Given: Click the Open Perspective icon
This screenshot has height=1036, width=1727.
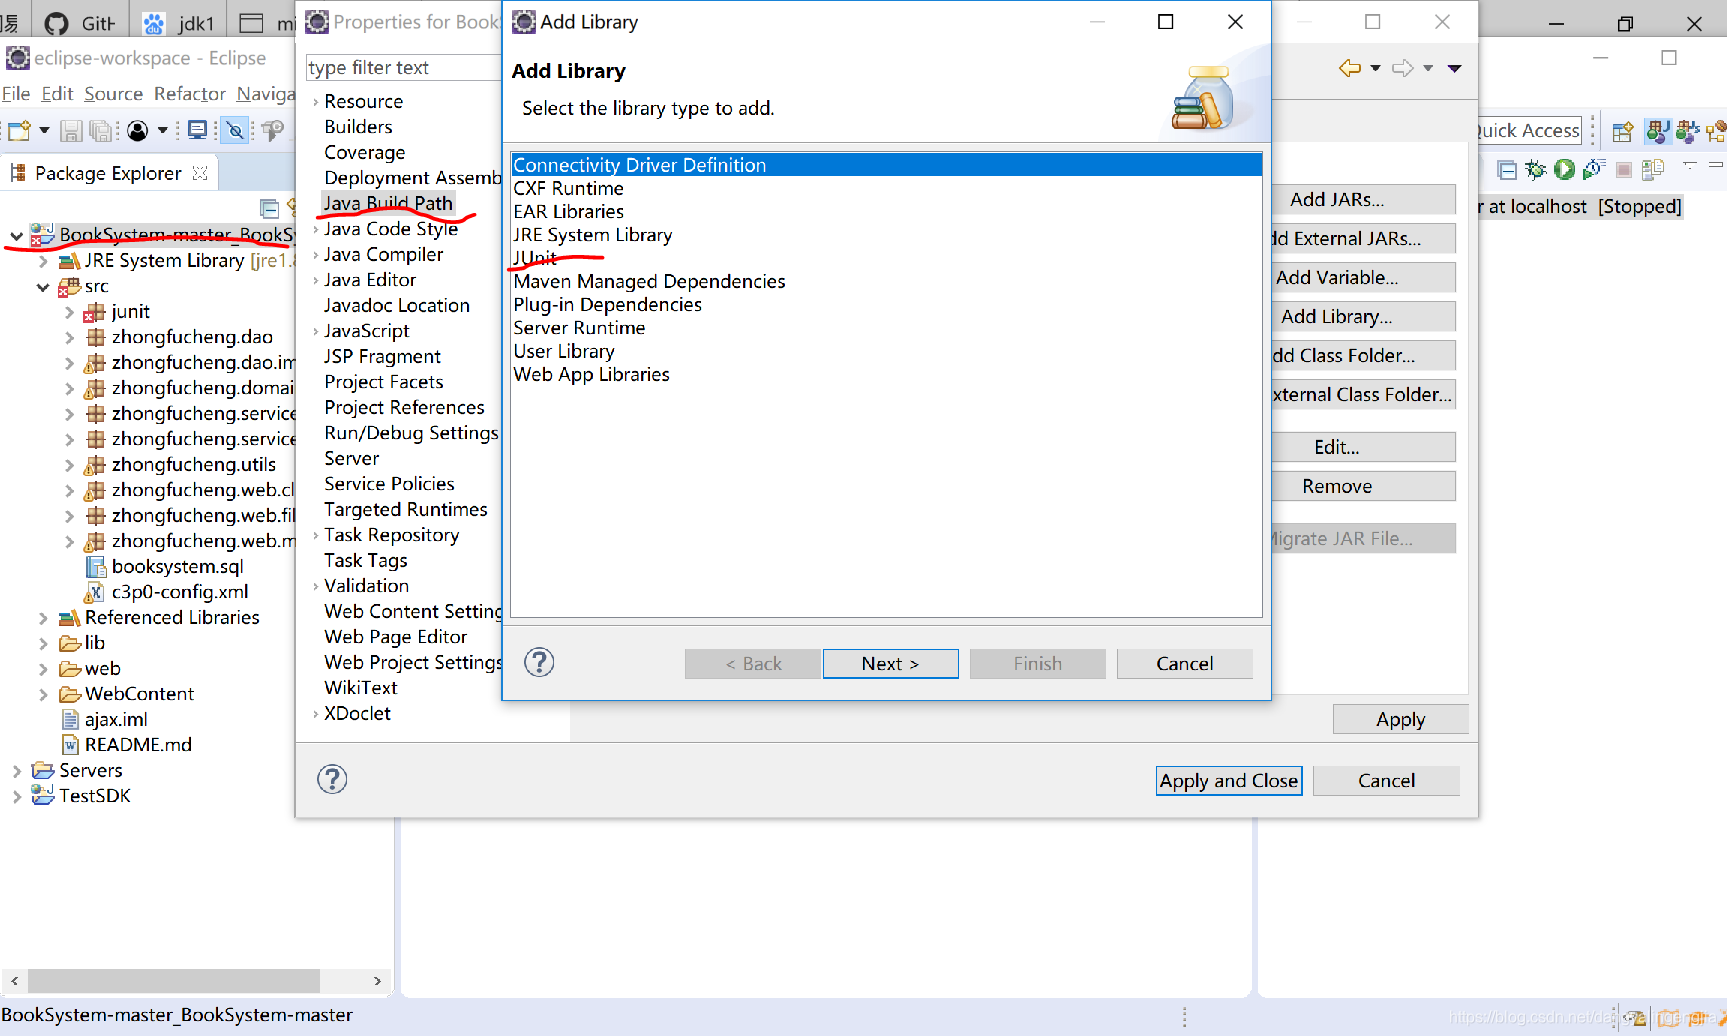Looking at the screenshot, I should click(1623, 131).
